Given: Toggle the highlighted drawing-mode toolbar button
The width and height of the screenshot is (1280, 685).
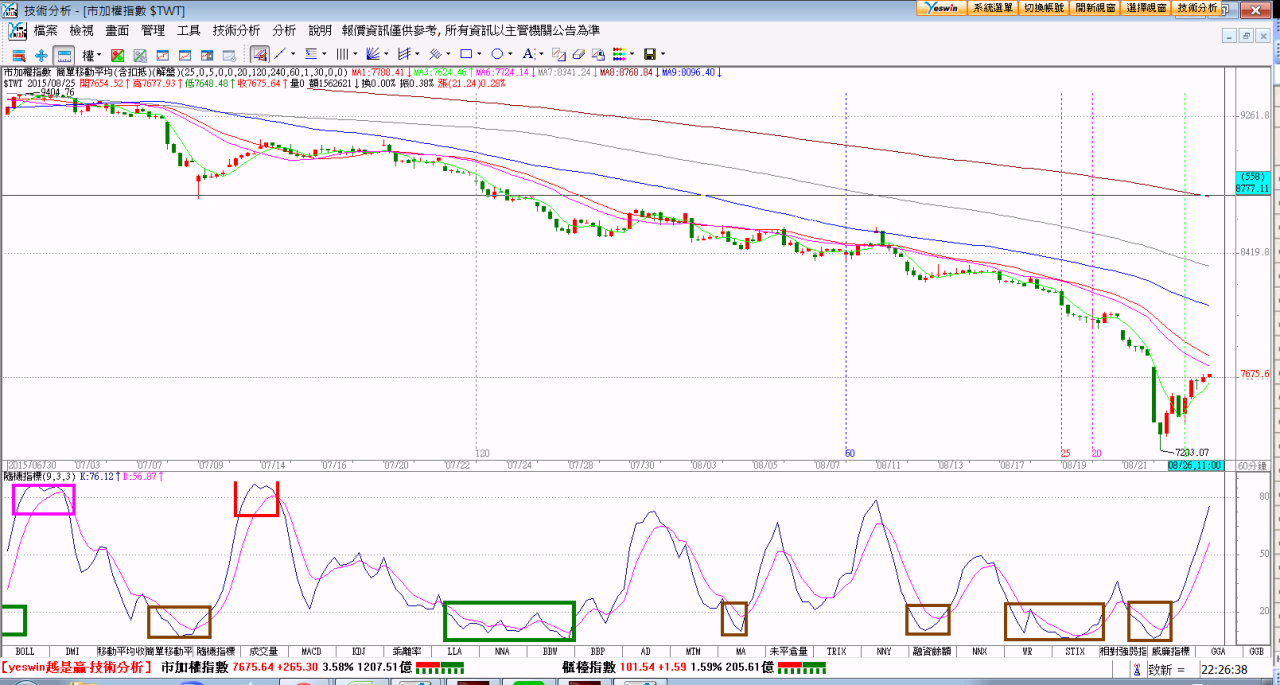Looking at the screenshot, I should click(x=259, y=54).
